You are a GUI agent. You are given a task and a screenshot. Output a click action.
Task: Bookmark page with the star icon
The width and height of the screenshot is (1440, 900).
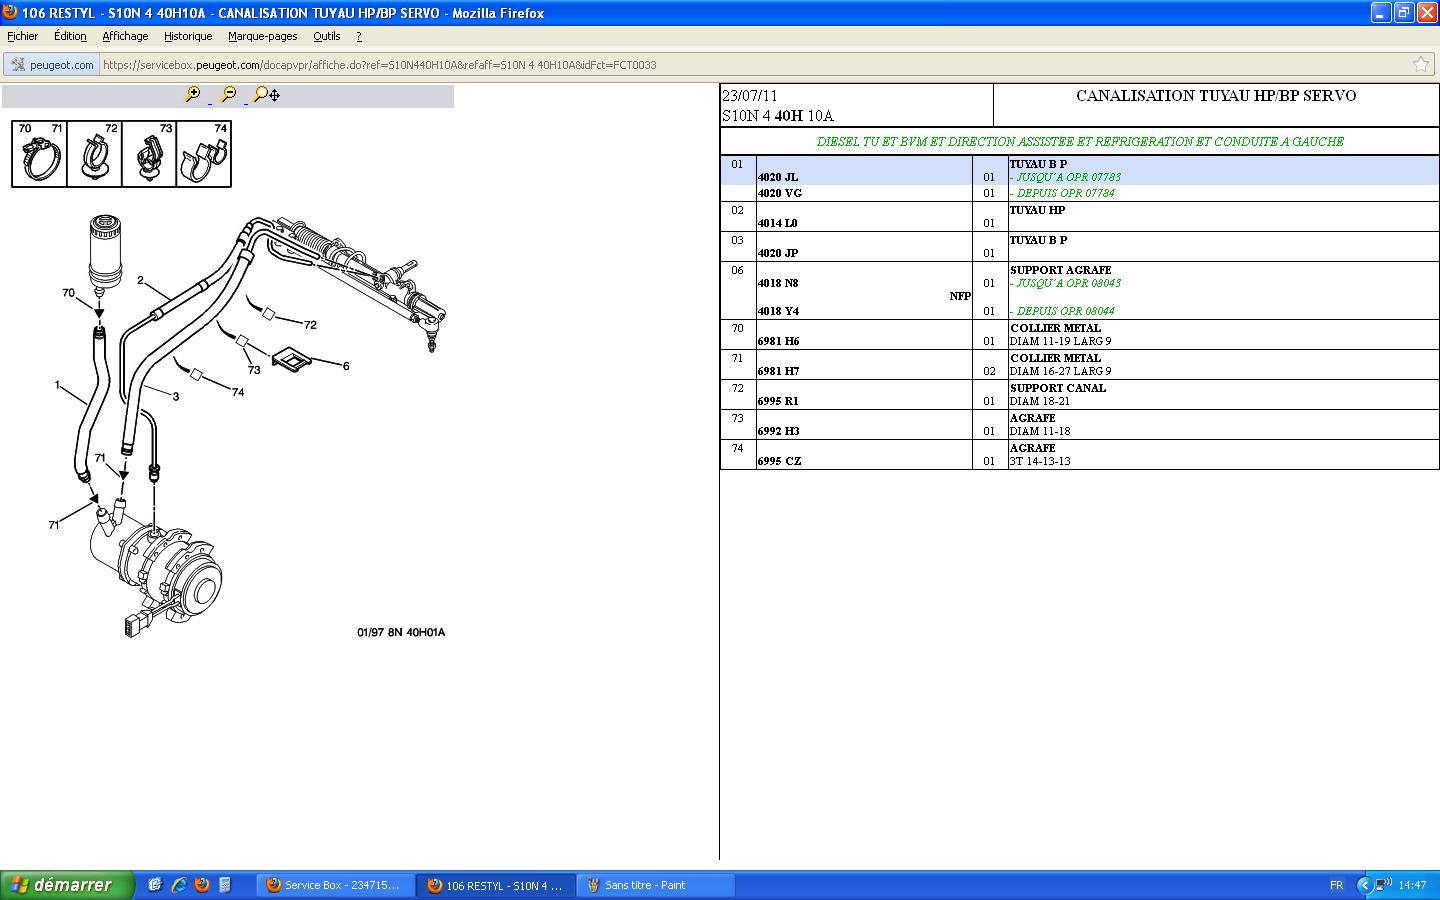(x=1420, y=65)
